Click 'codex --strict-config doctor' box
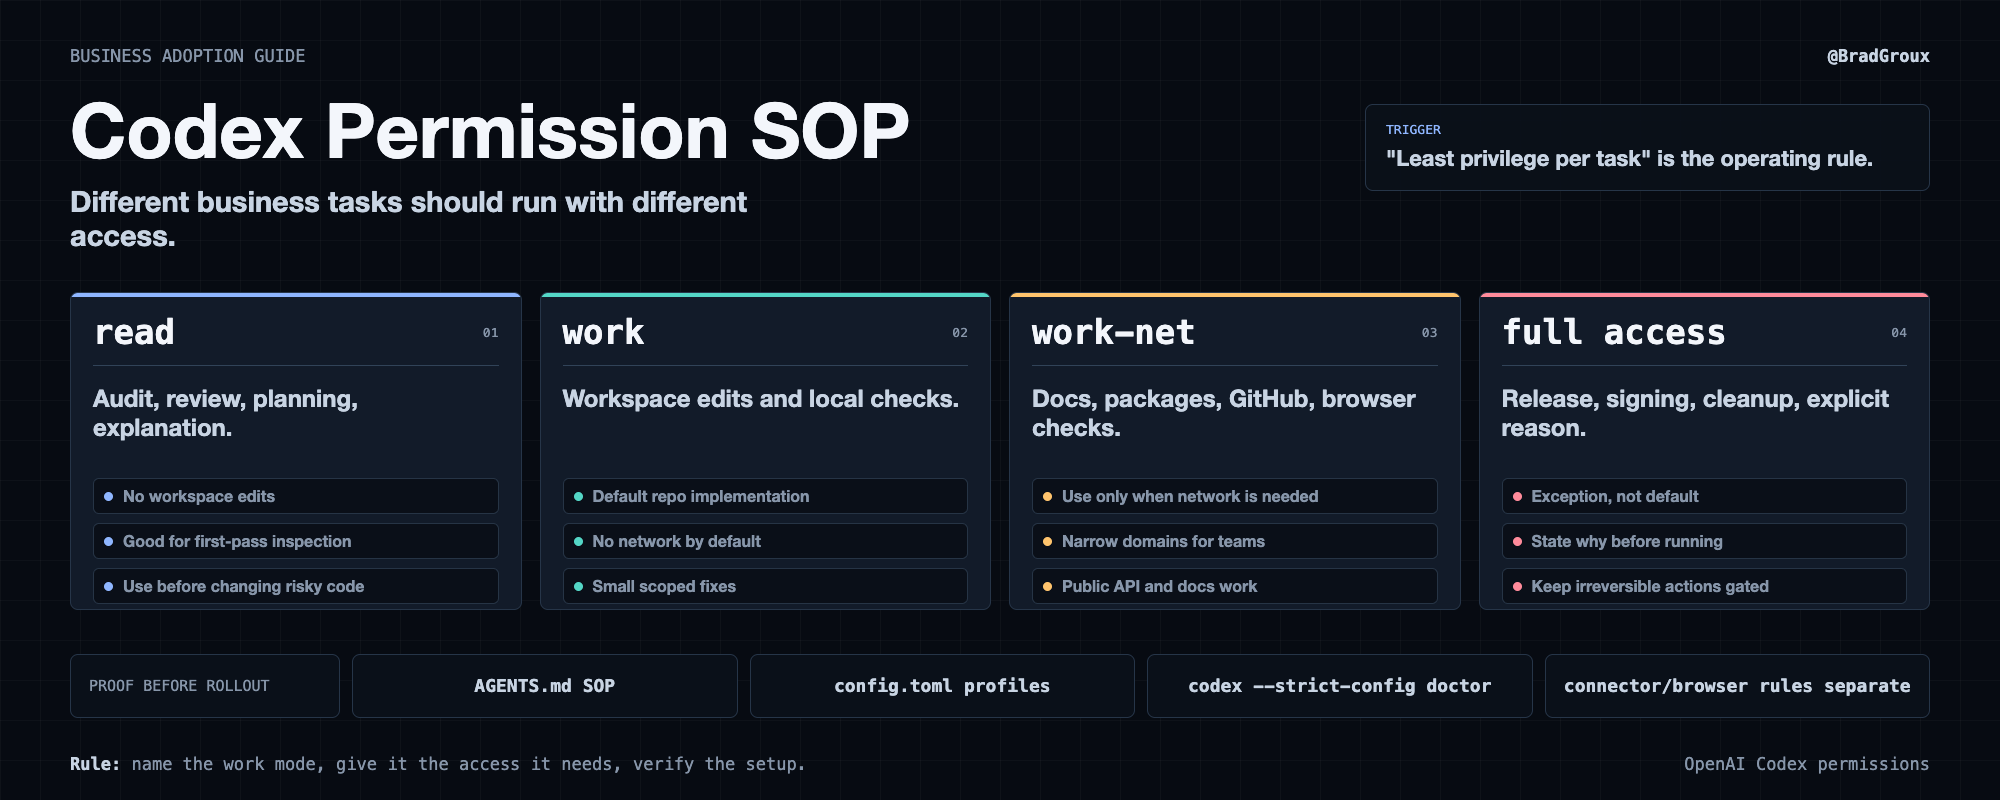This screenshot has width=2000, height=800. (1340, 686)
